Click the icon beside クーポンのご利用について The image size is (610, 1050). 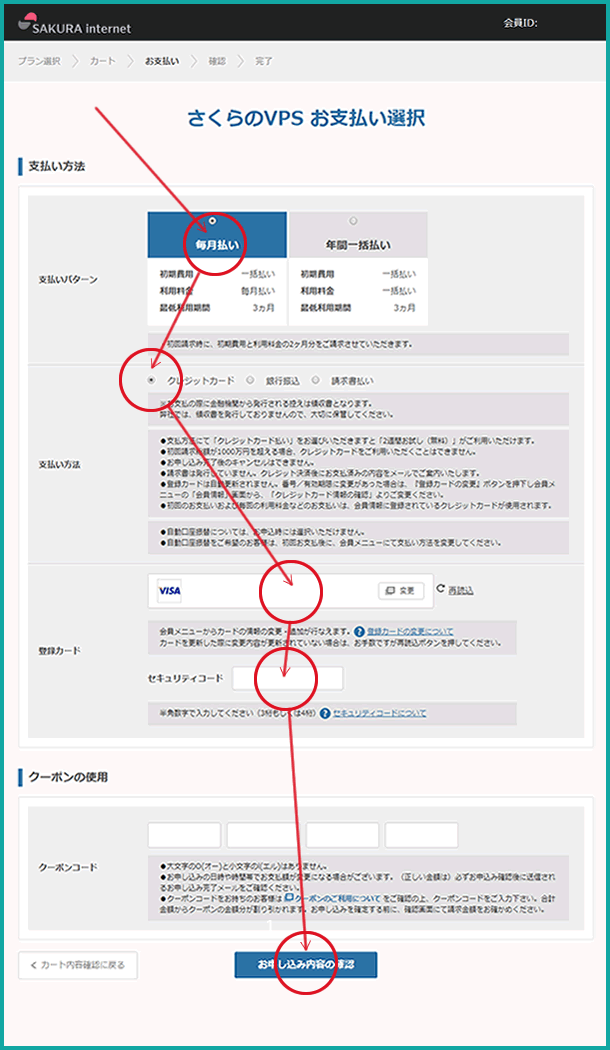[289, 897]
